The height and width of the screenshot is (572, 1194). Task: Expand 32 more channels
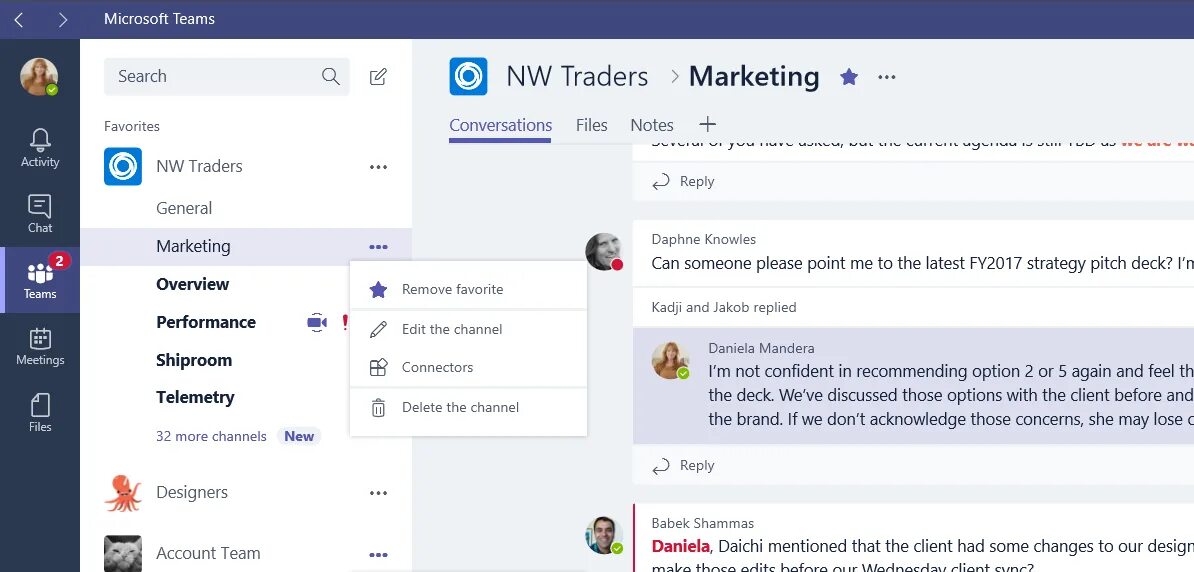211,436
